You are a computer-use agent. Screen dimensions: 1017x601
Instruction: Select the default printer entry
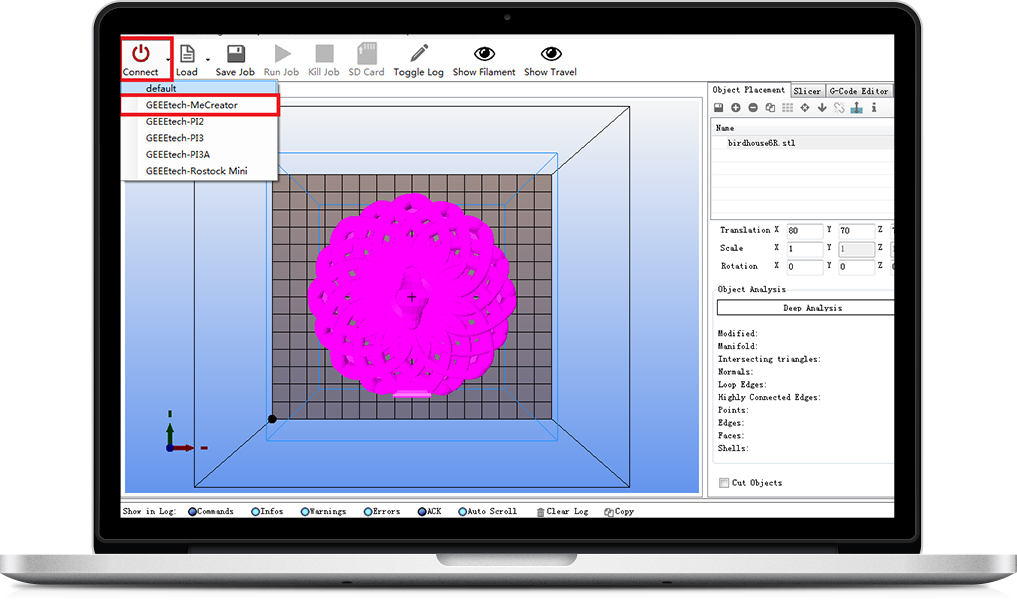pyautogui.click(x=200, y=88)
